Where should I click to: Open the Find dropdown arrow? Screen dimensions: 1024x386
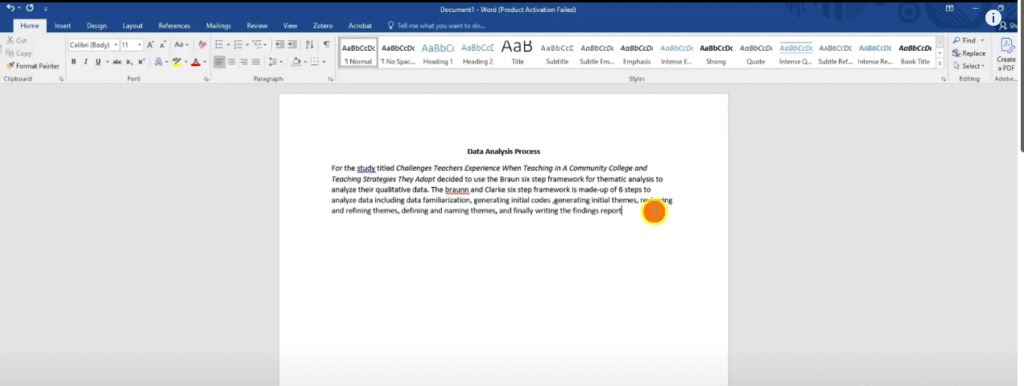tap(982, 40)
